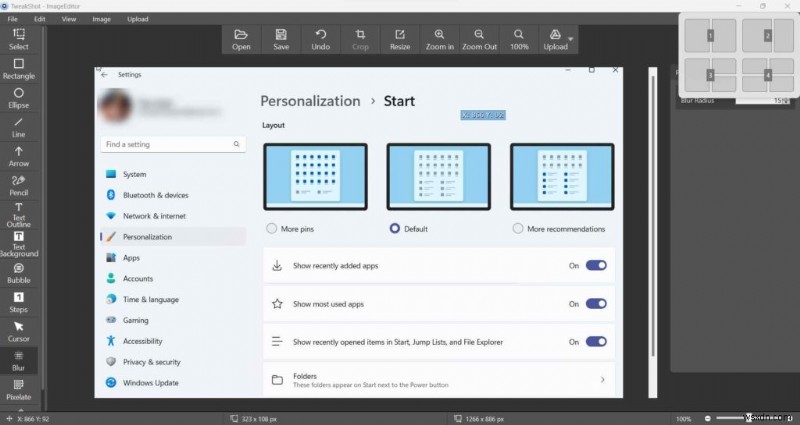The image size is (800, 425).
Task: Open Apps in Settings sidebar
Action: (x=173, y=258)
